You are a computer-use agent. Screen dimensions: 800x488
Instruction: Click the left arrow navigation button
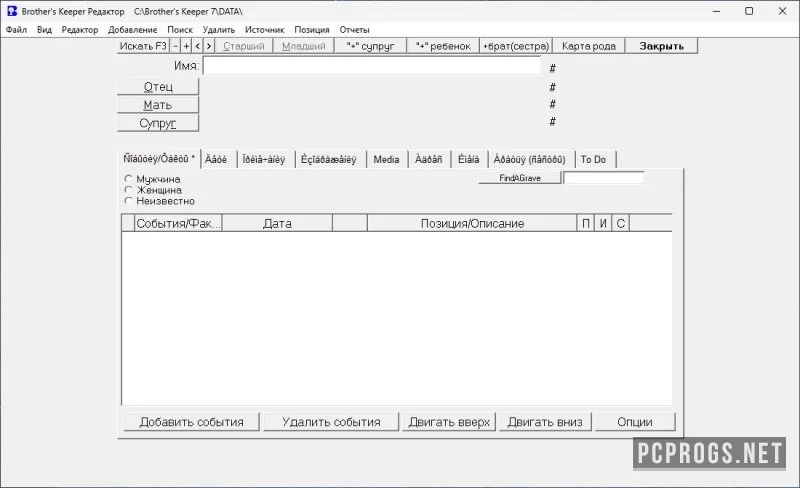click(197, 46)
